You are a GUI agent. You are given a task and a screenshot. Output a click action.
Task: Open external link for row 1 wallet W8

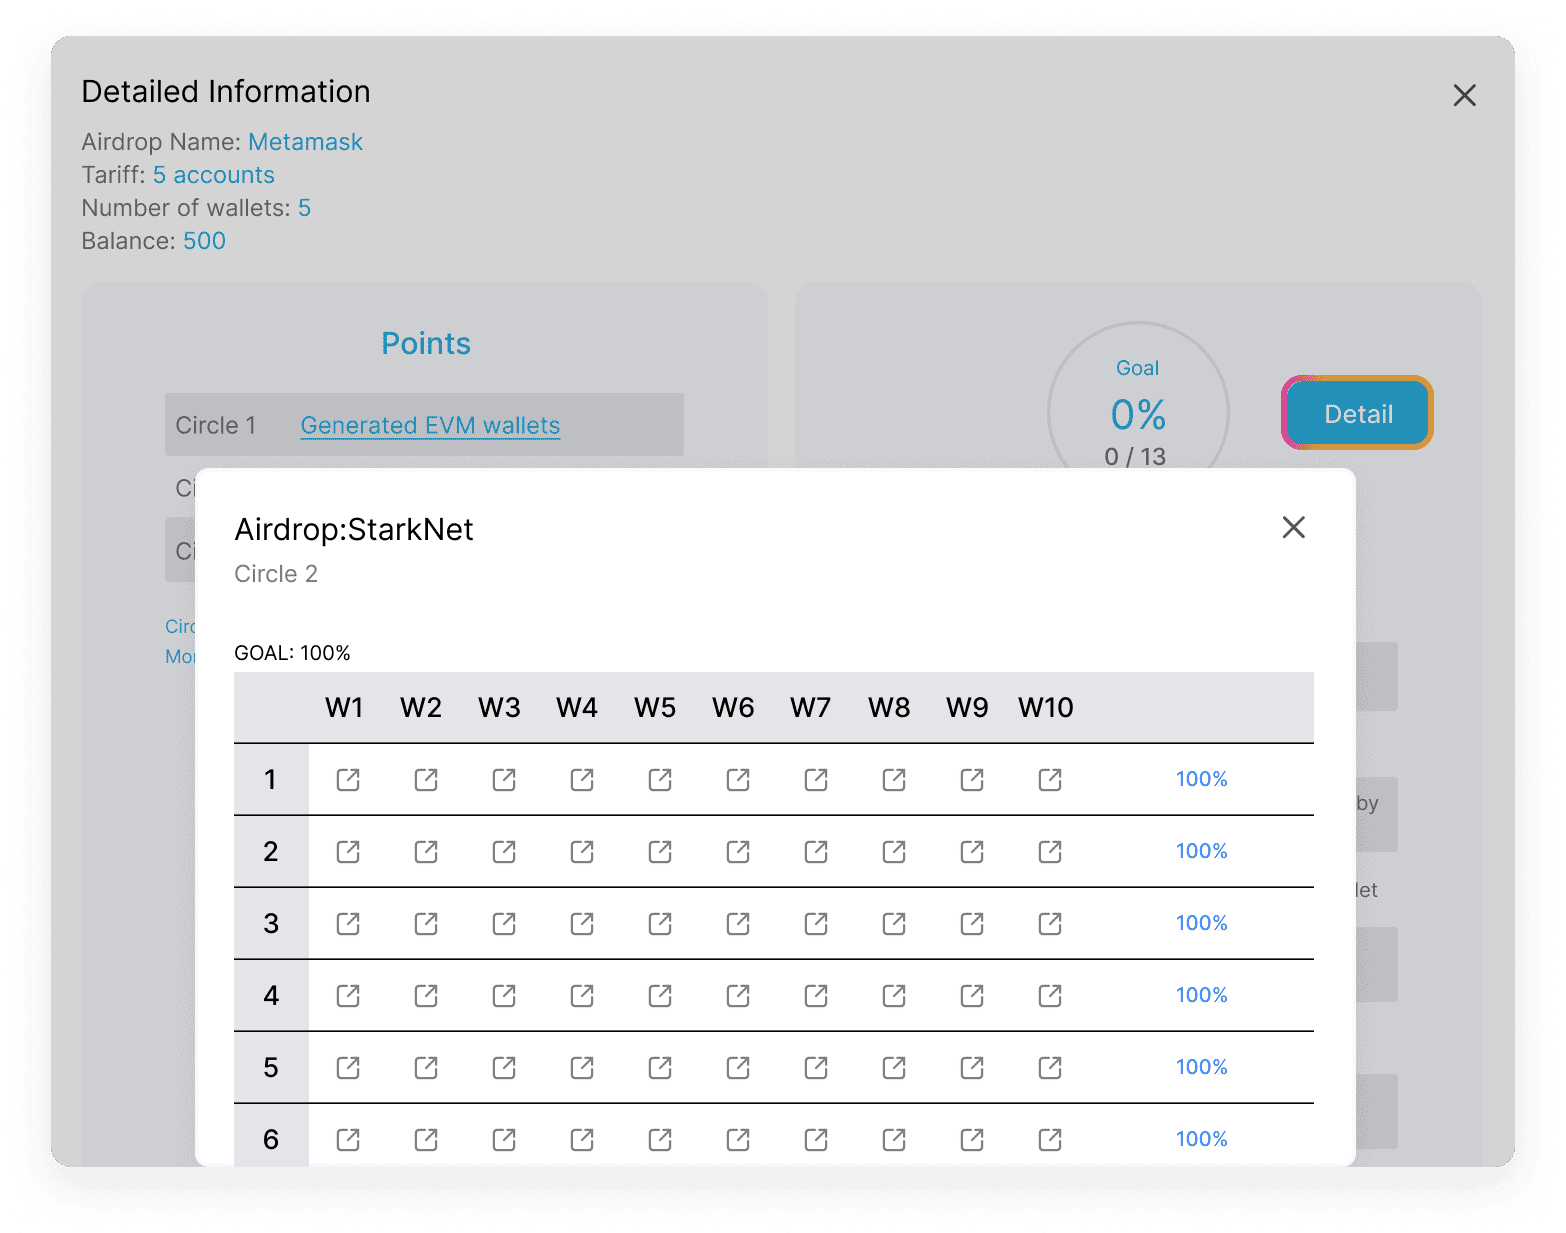(894, 780)
